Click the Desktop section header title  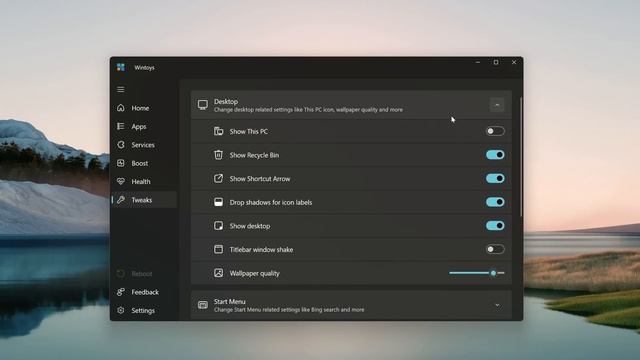click(x=226, y=101)
